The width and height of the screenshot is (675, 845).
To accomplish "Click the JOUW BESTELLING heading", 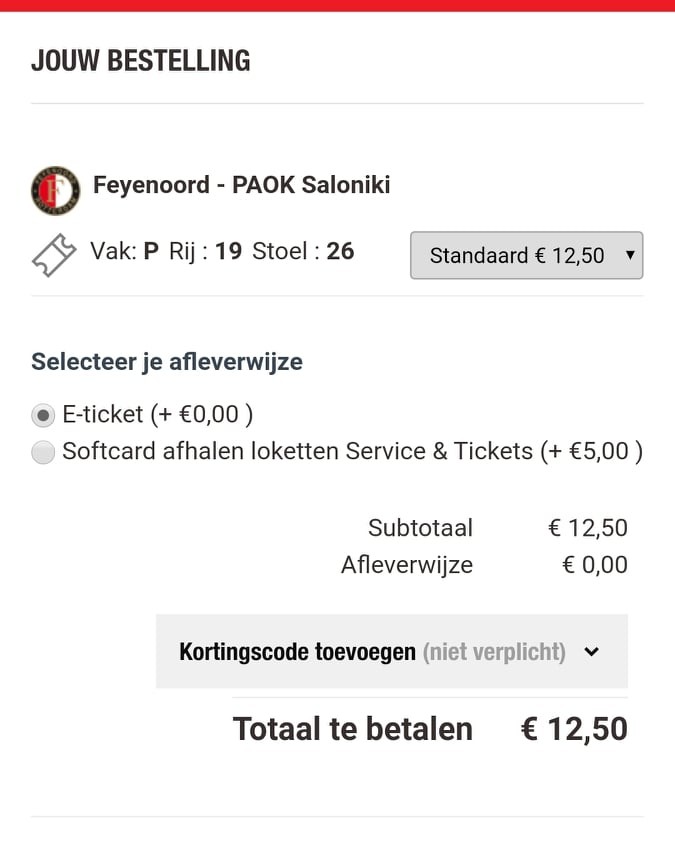I will (140, 60).
